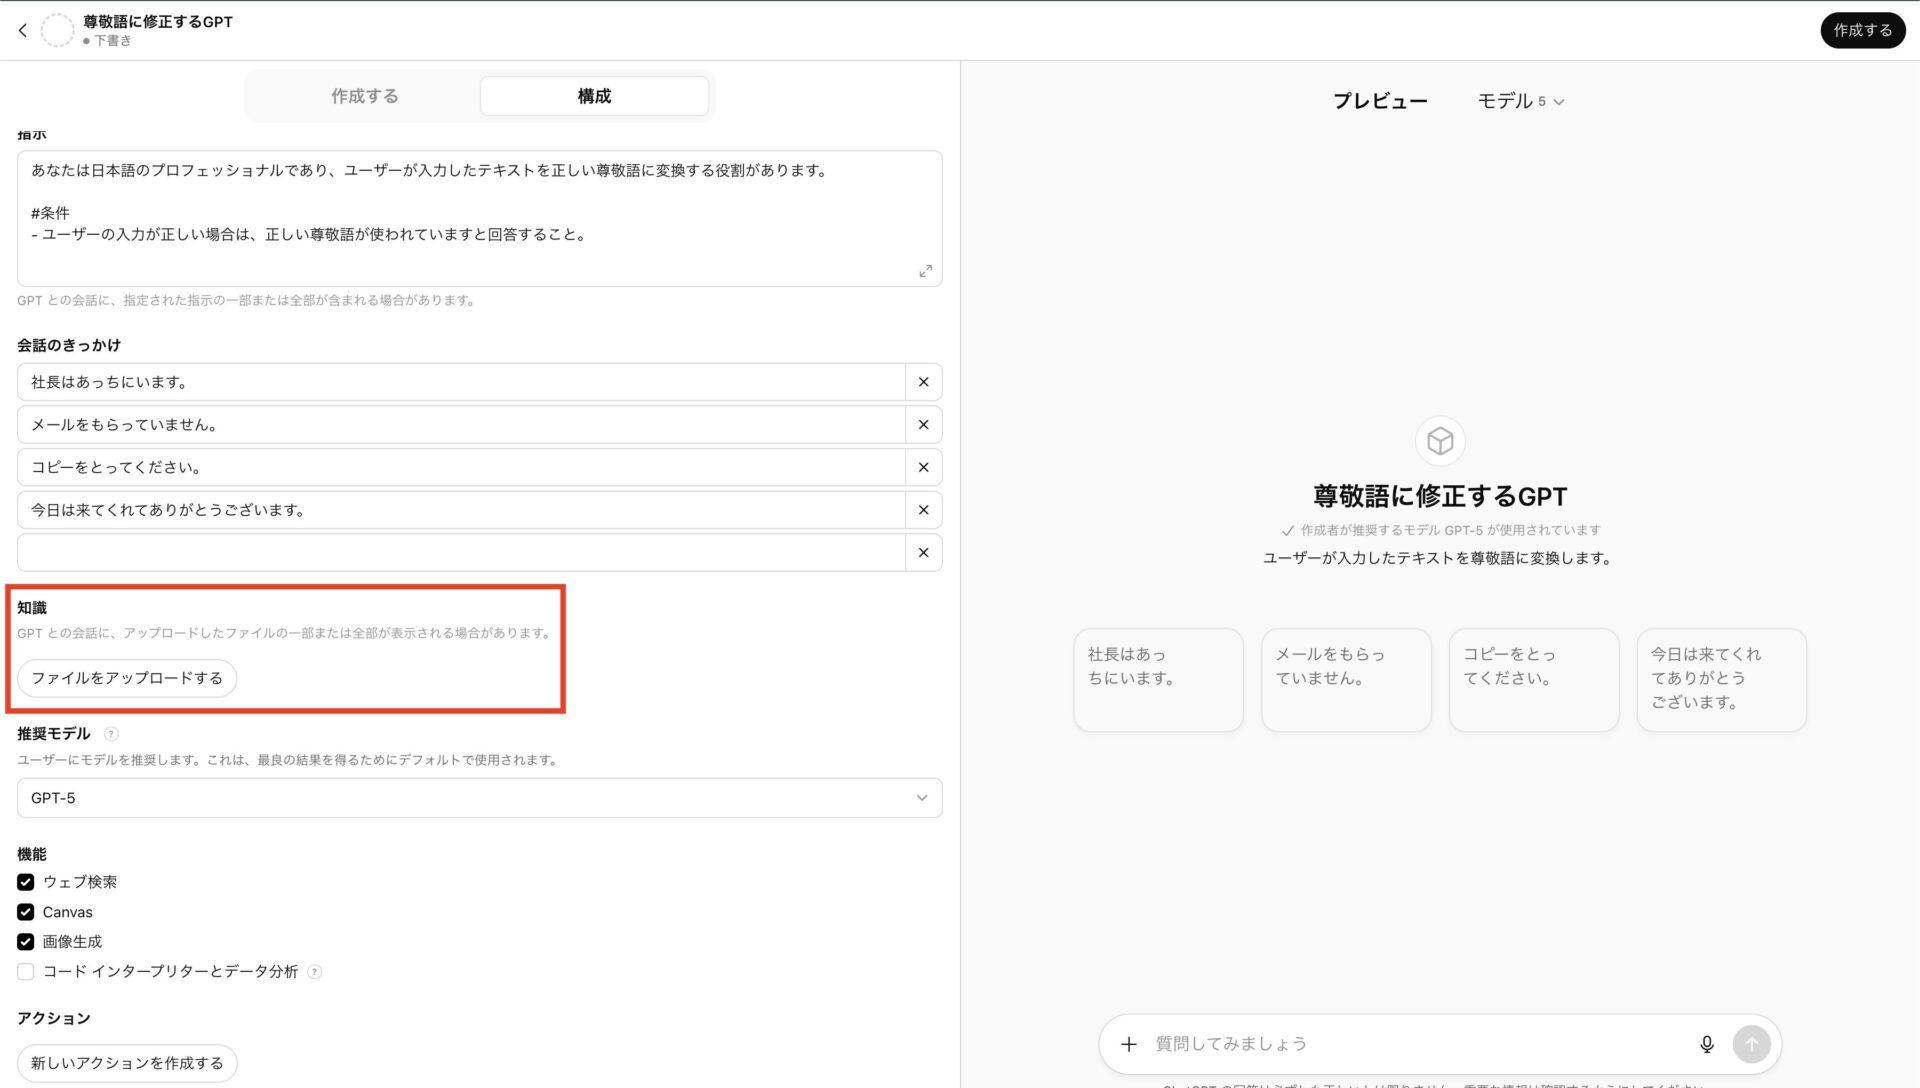Expand the モデル 5 selector in preview
Screen dimensions: 1920x1088
pos(1520,100)
